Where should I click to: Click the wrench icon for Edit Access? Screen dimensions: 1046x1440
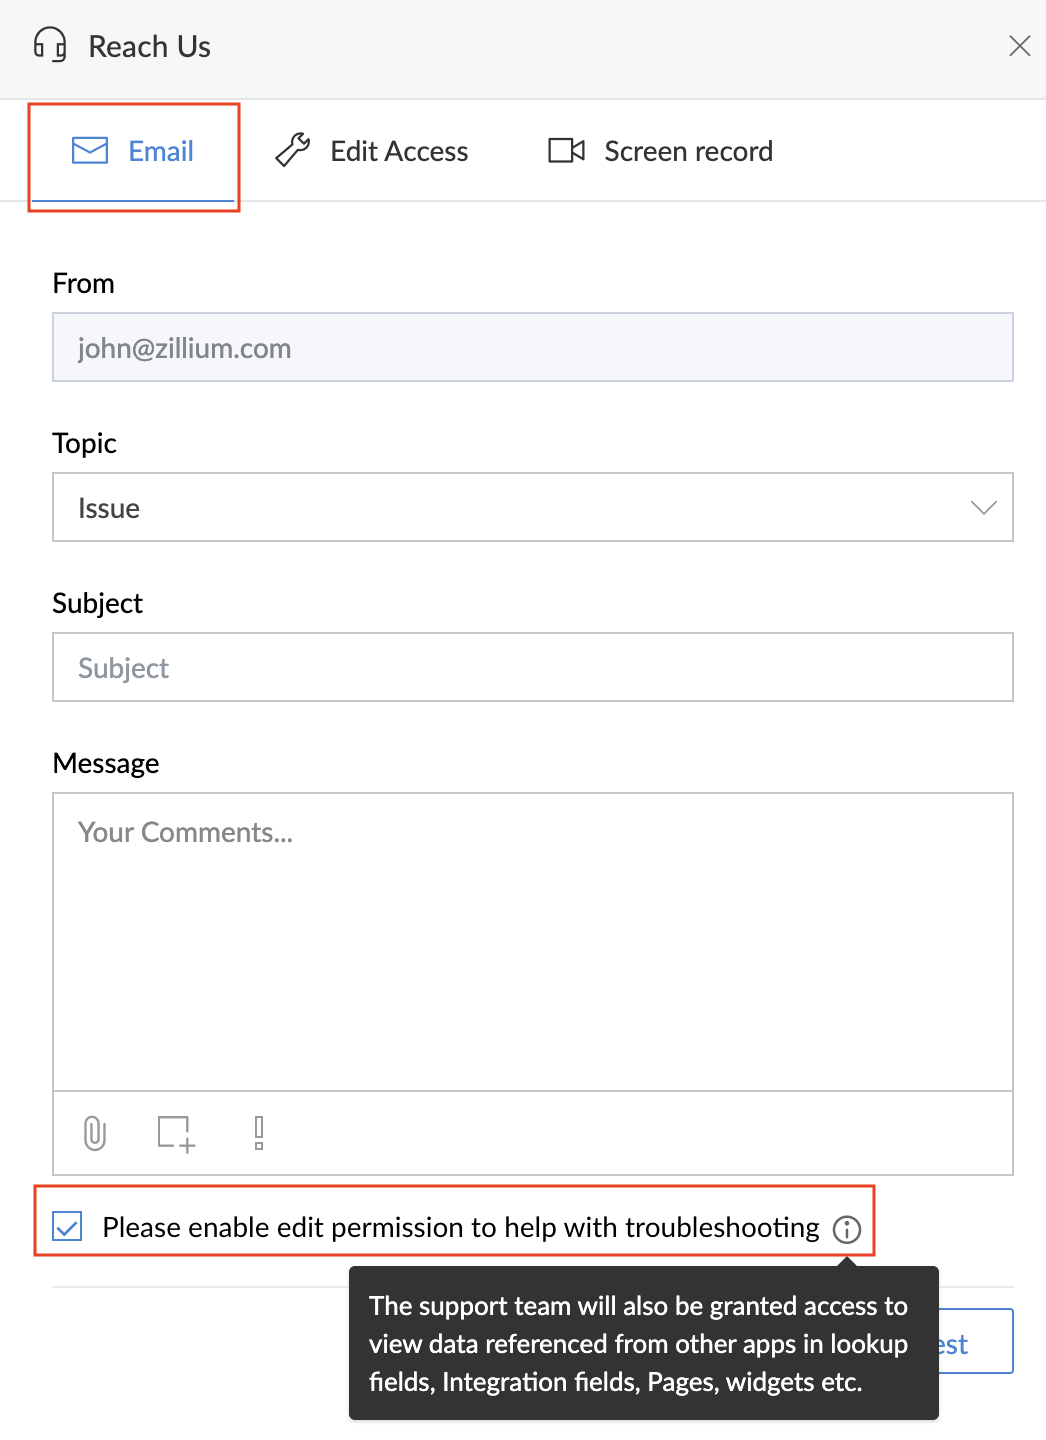(293, 150)
